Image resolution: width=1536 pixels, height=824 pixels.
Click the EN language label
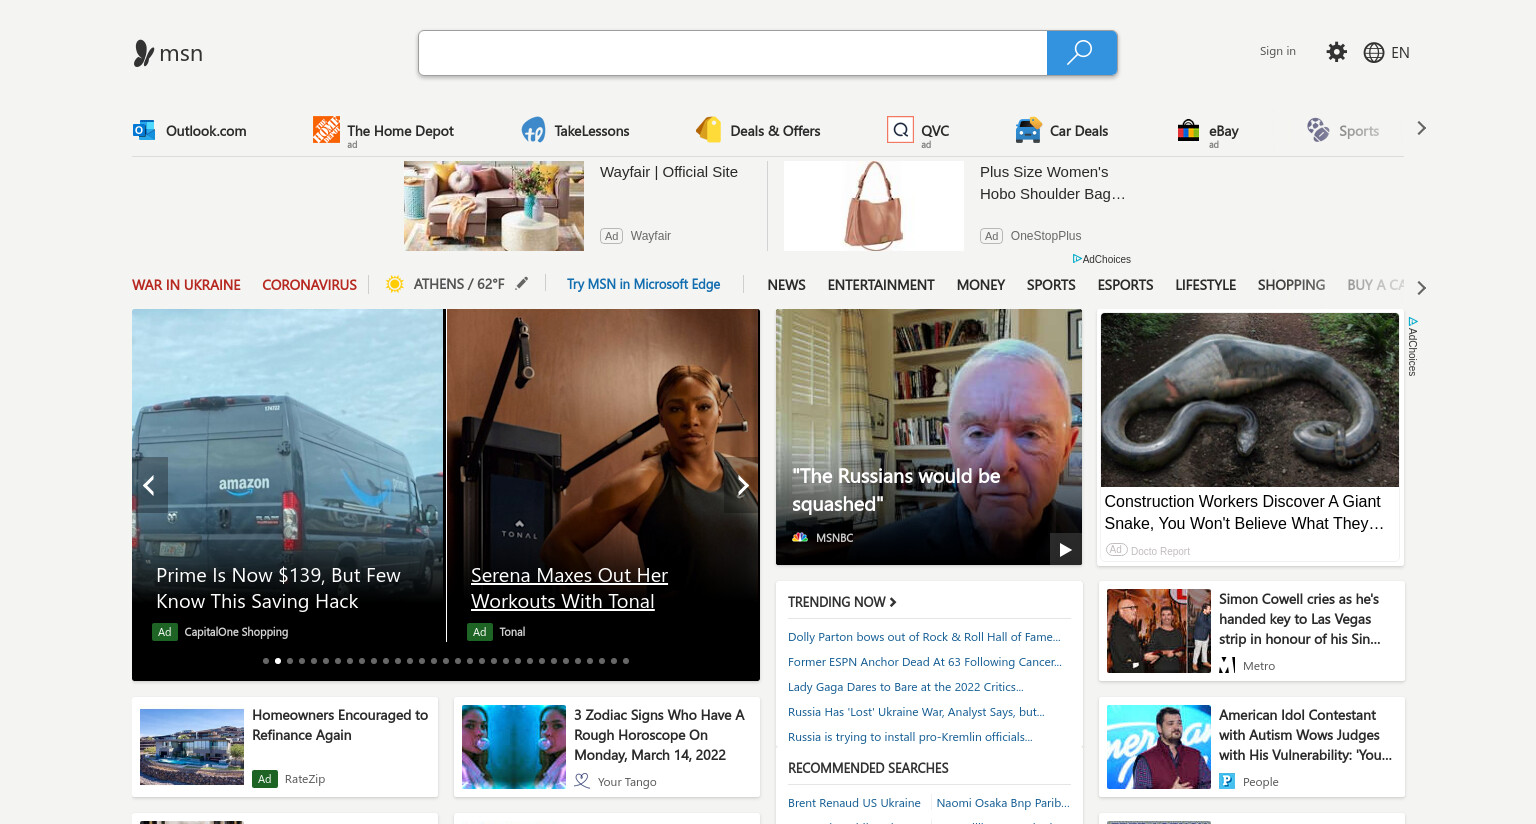[1400, 53]
